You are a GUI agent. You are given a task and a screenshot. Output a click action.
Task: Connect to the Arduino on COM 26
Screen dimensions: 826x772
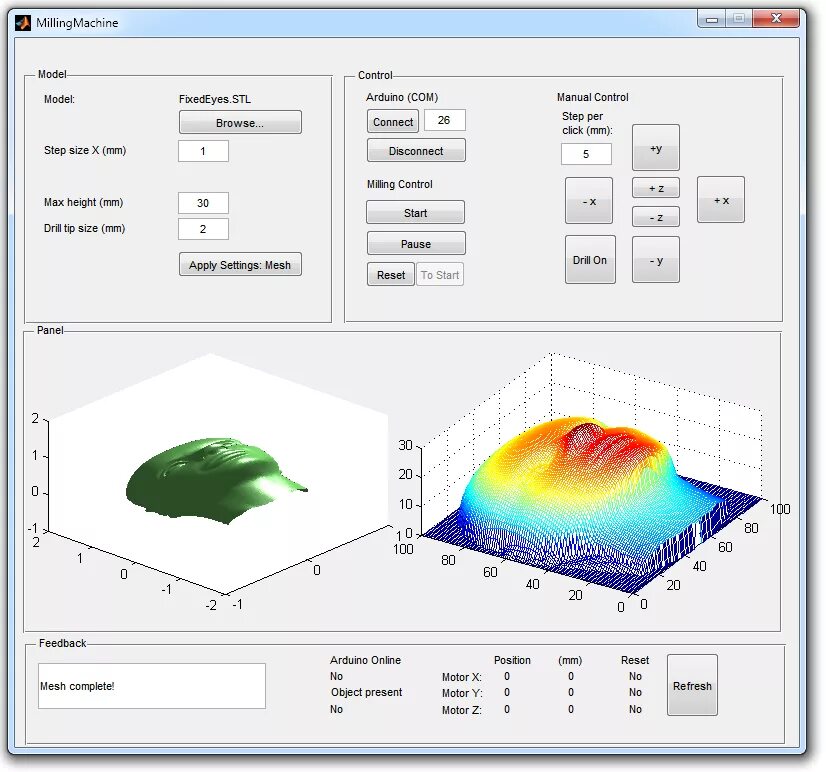coord(392,121)
